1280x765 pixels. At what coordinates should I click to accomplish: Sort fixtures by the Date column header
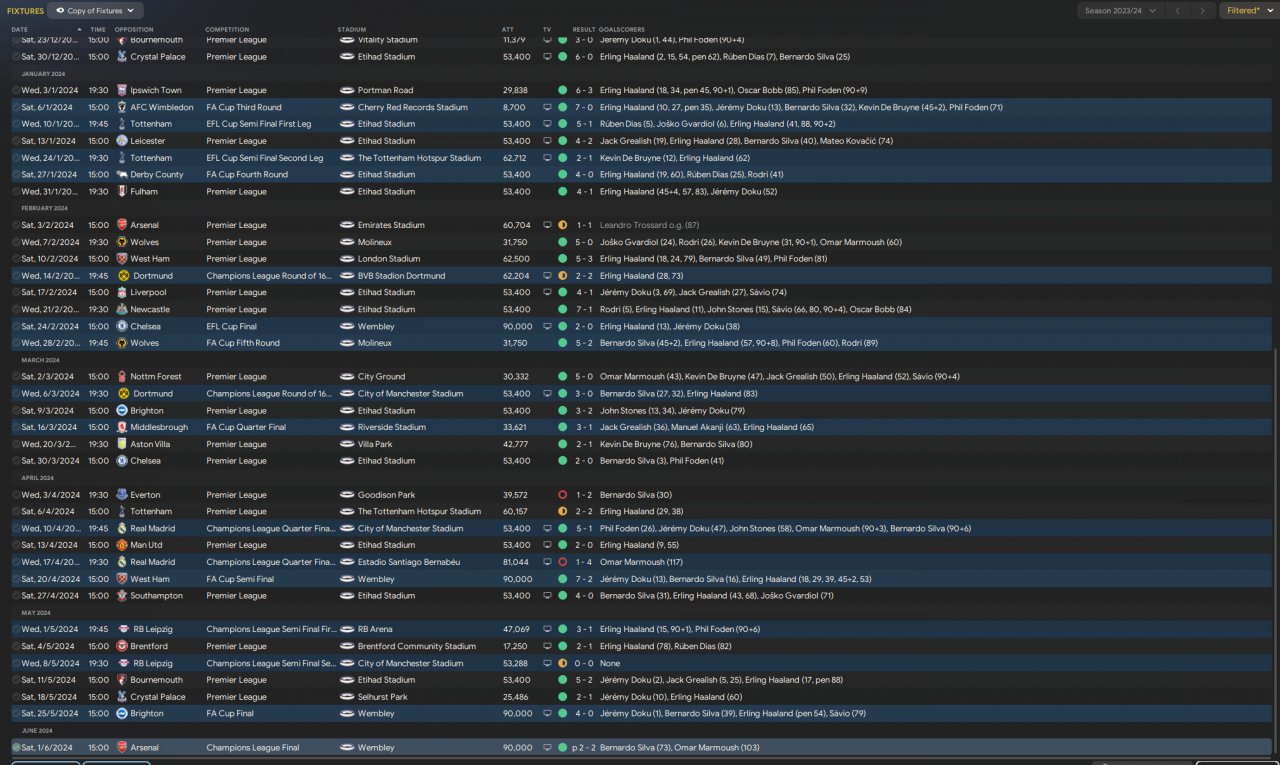[x=20, y=29]
